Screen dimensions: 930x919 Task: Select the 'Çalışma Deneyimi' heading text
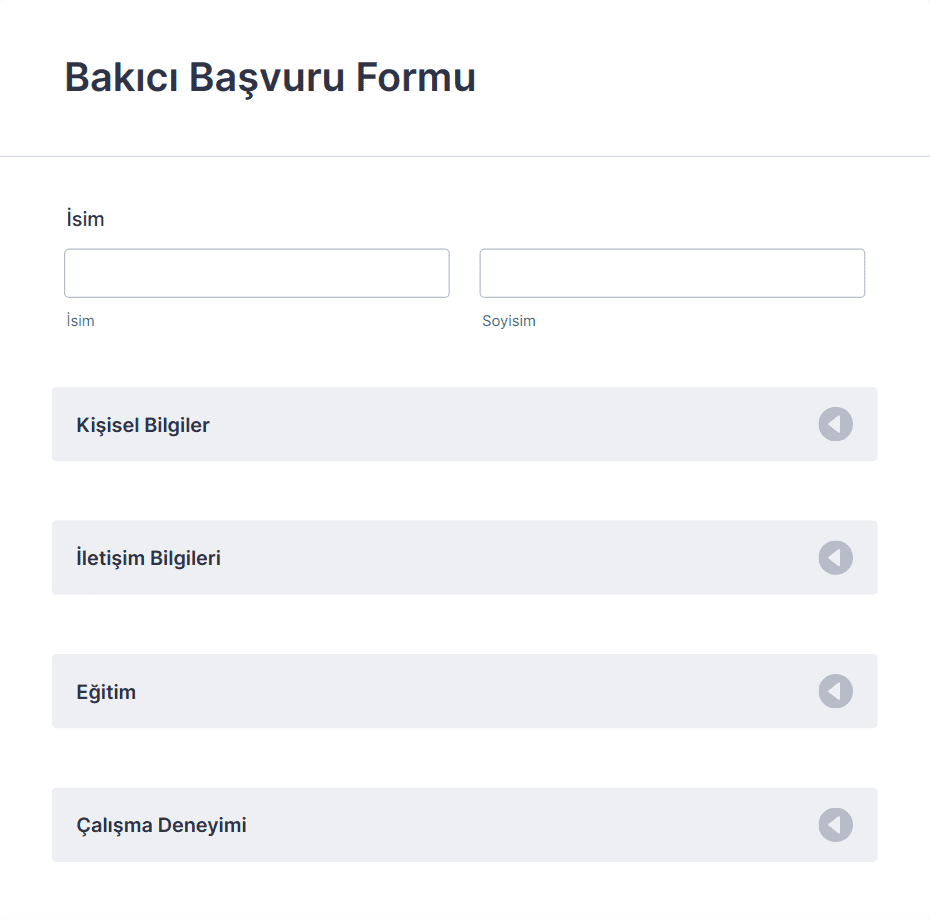pos(161,825)
